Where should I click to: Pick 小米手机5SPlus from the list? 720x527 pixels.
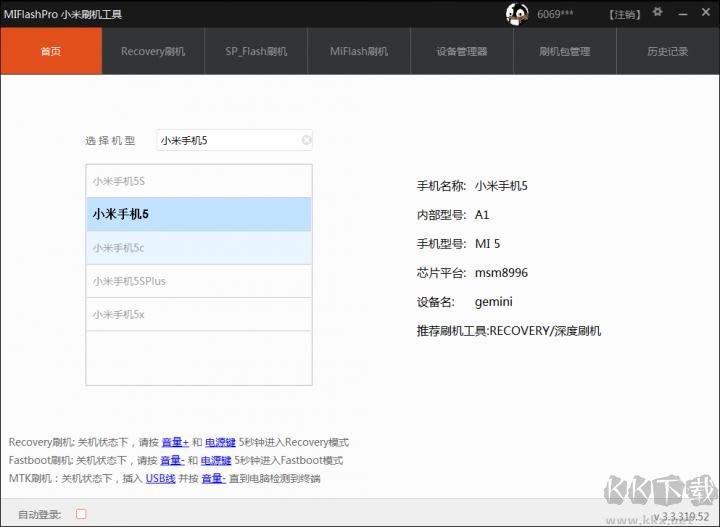[198, 281]
